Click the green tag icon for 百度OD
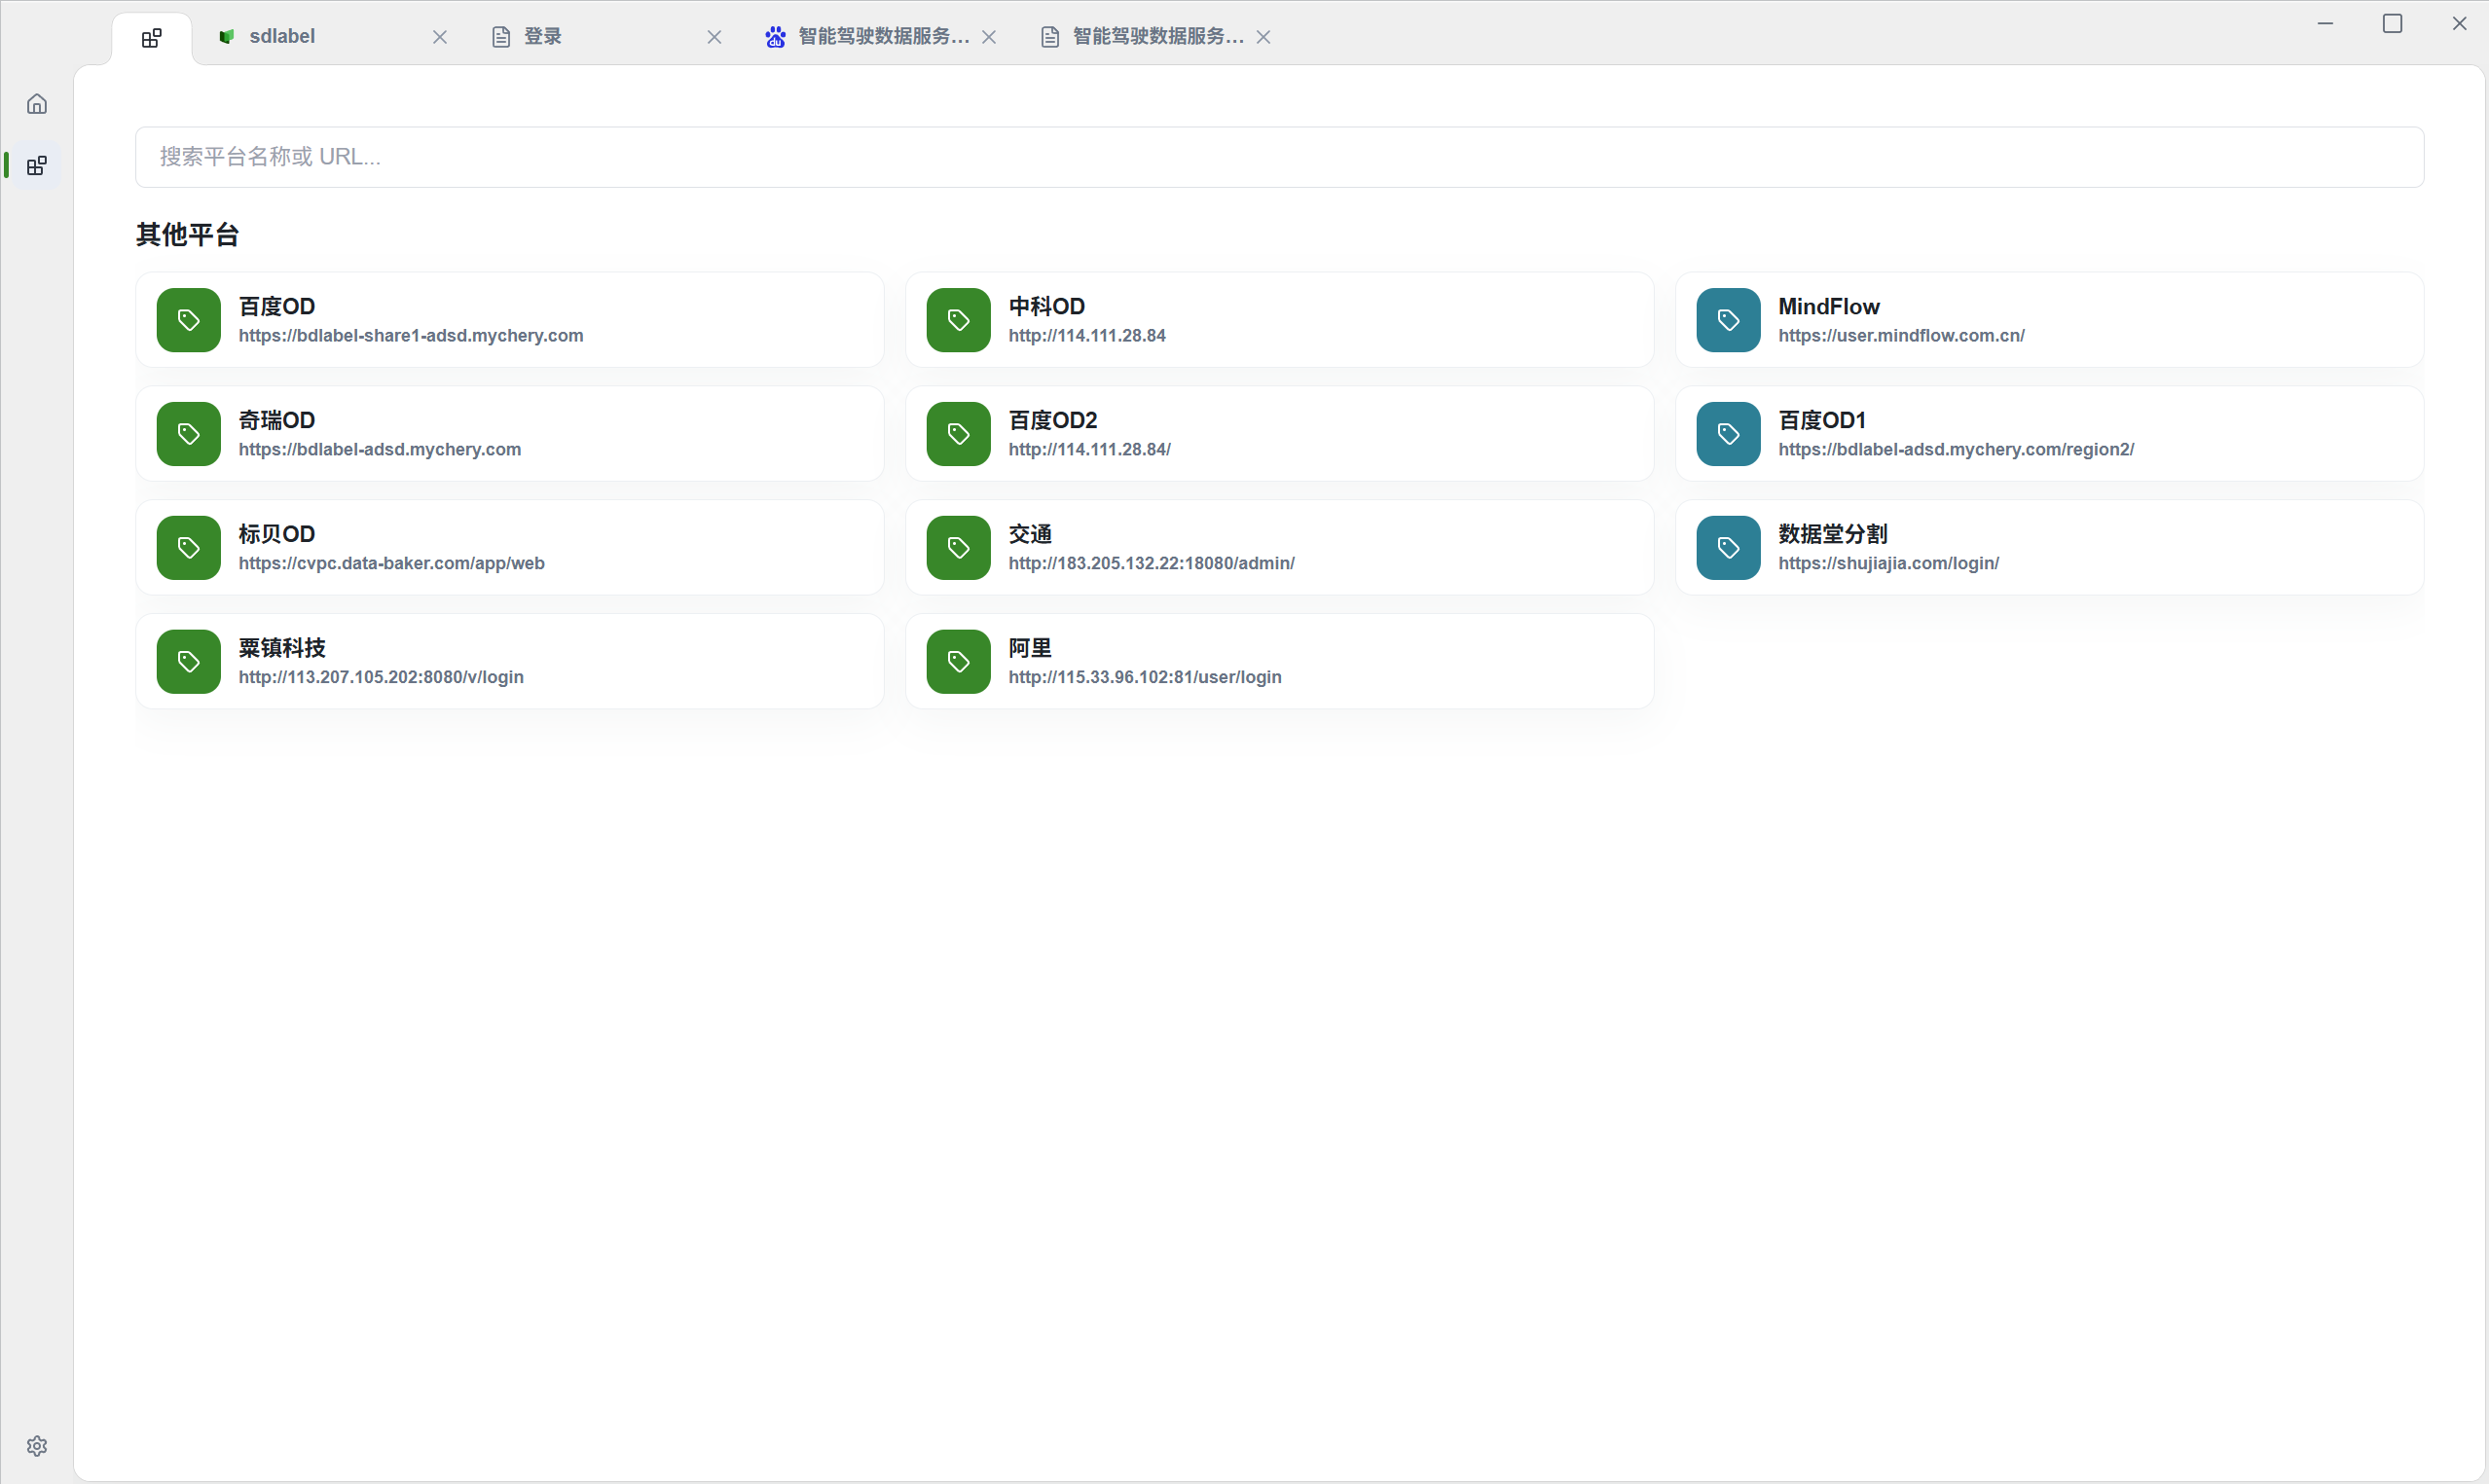Viewport: 2489px width, 1484px height. tap(188, 320)
